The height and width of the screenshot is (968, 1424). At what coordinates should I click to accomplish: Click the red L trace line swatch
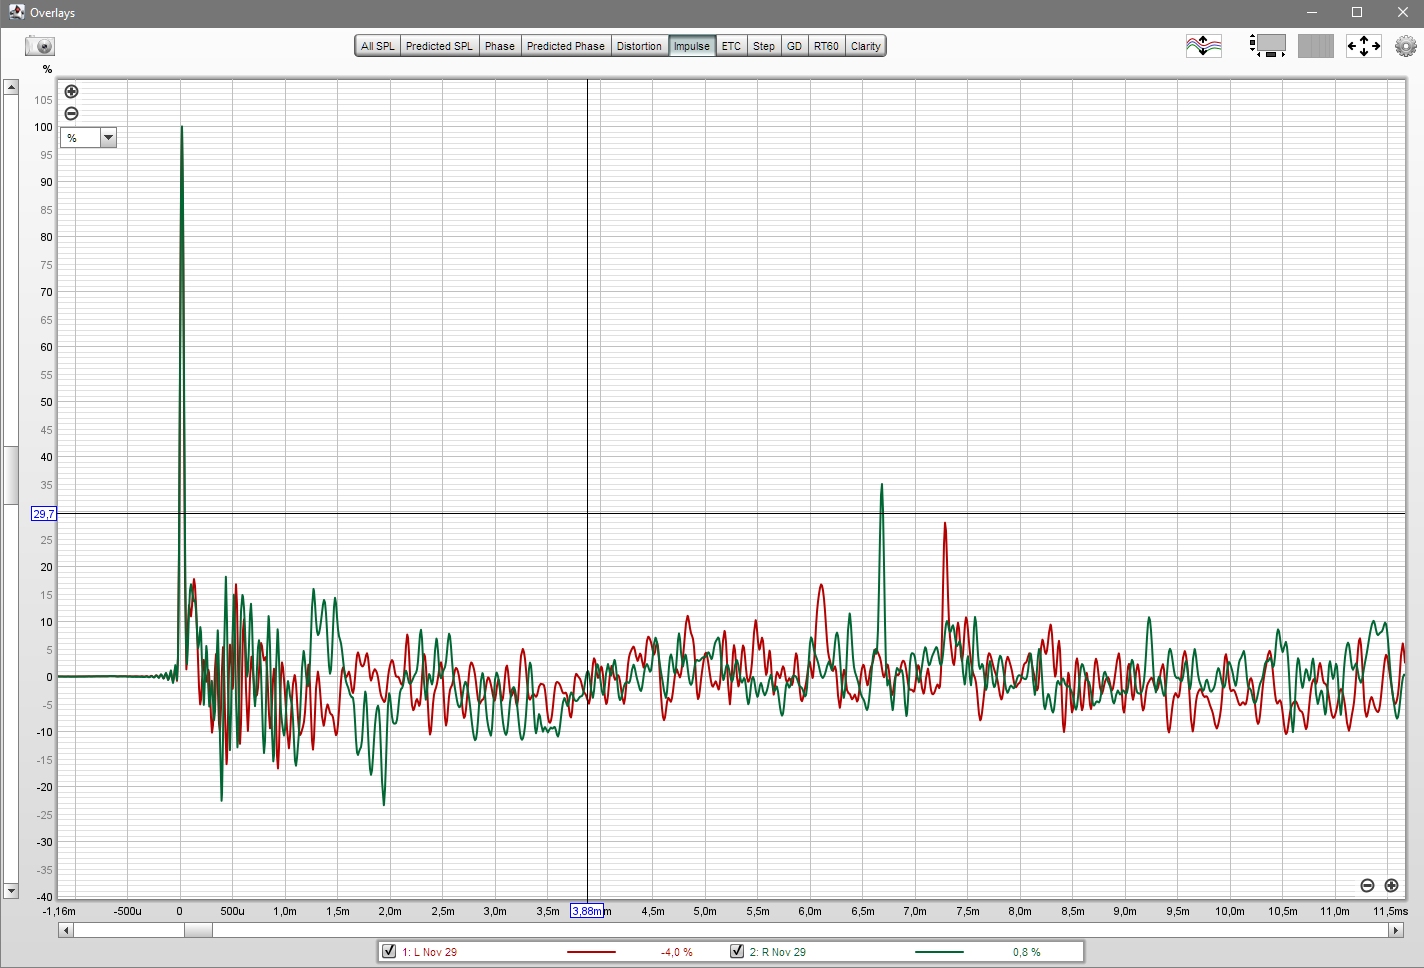591,952
